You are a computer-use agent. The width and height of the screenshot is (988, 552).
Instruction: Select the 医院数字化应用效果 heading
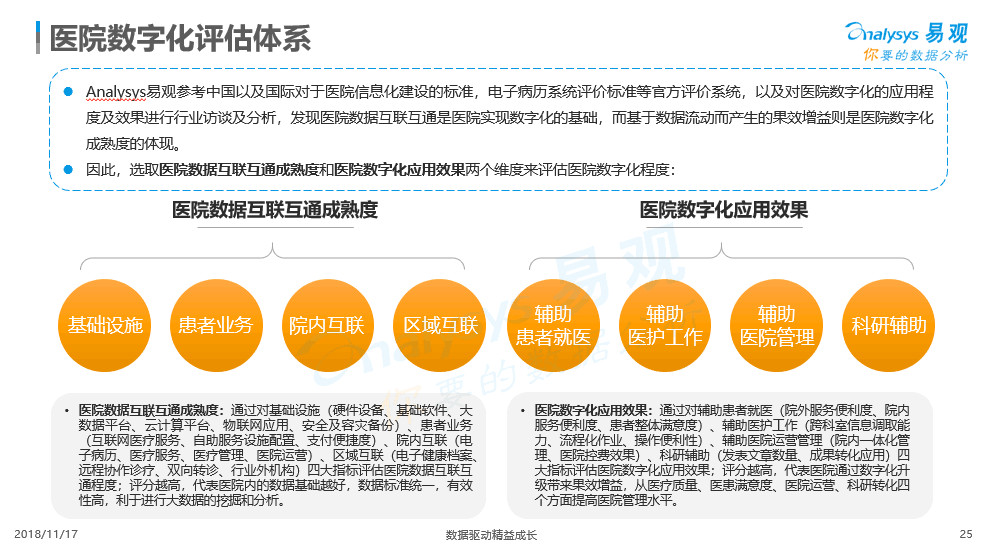coord(724,210)
